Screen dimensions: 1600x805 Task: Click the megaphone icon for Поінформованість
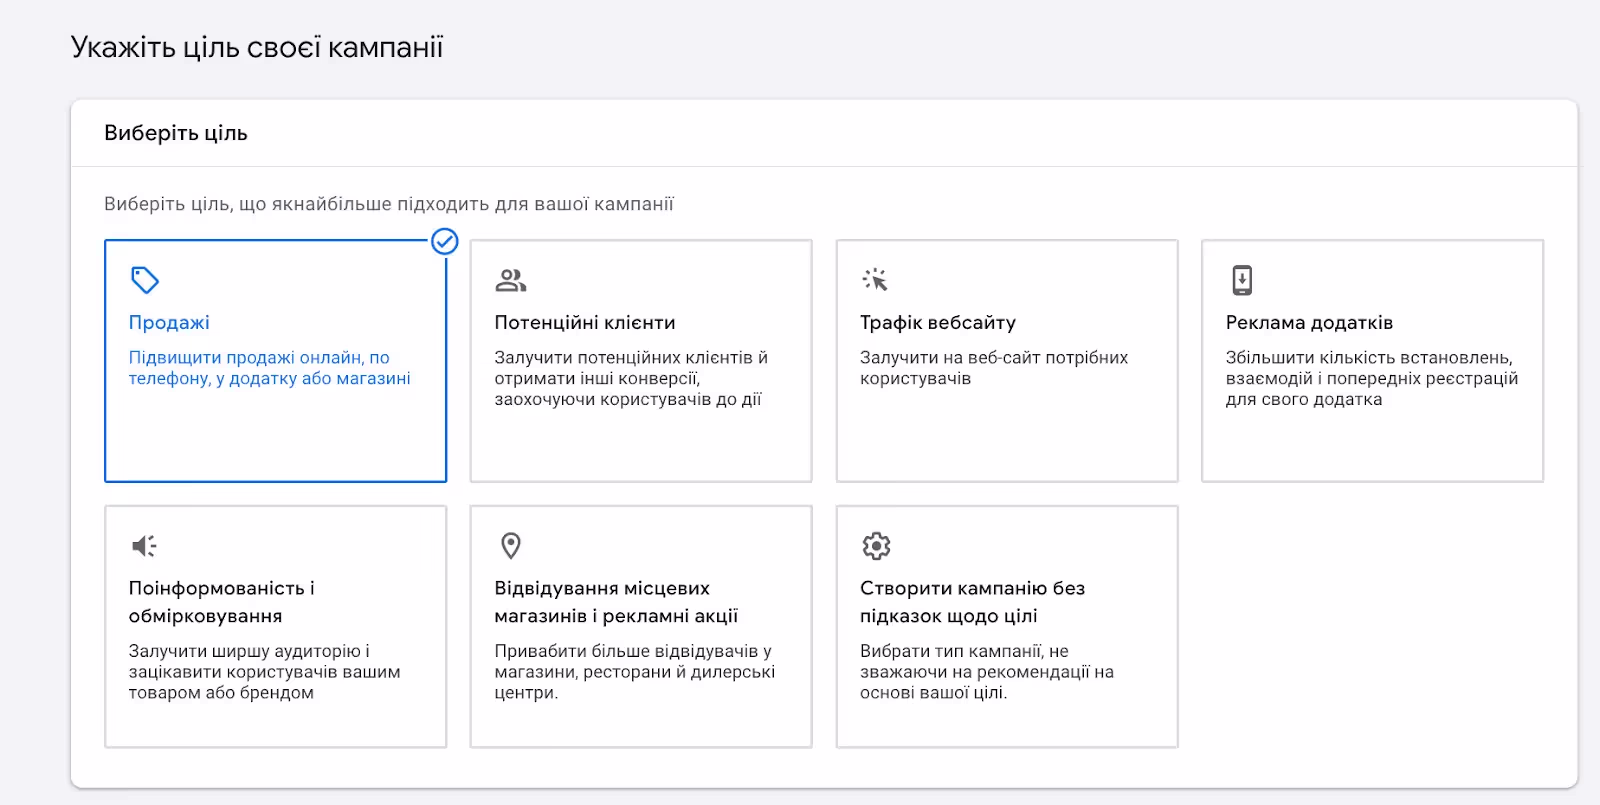click(x=145, y=546)
